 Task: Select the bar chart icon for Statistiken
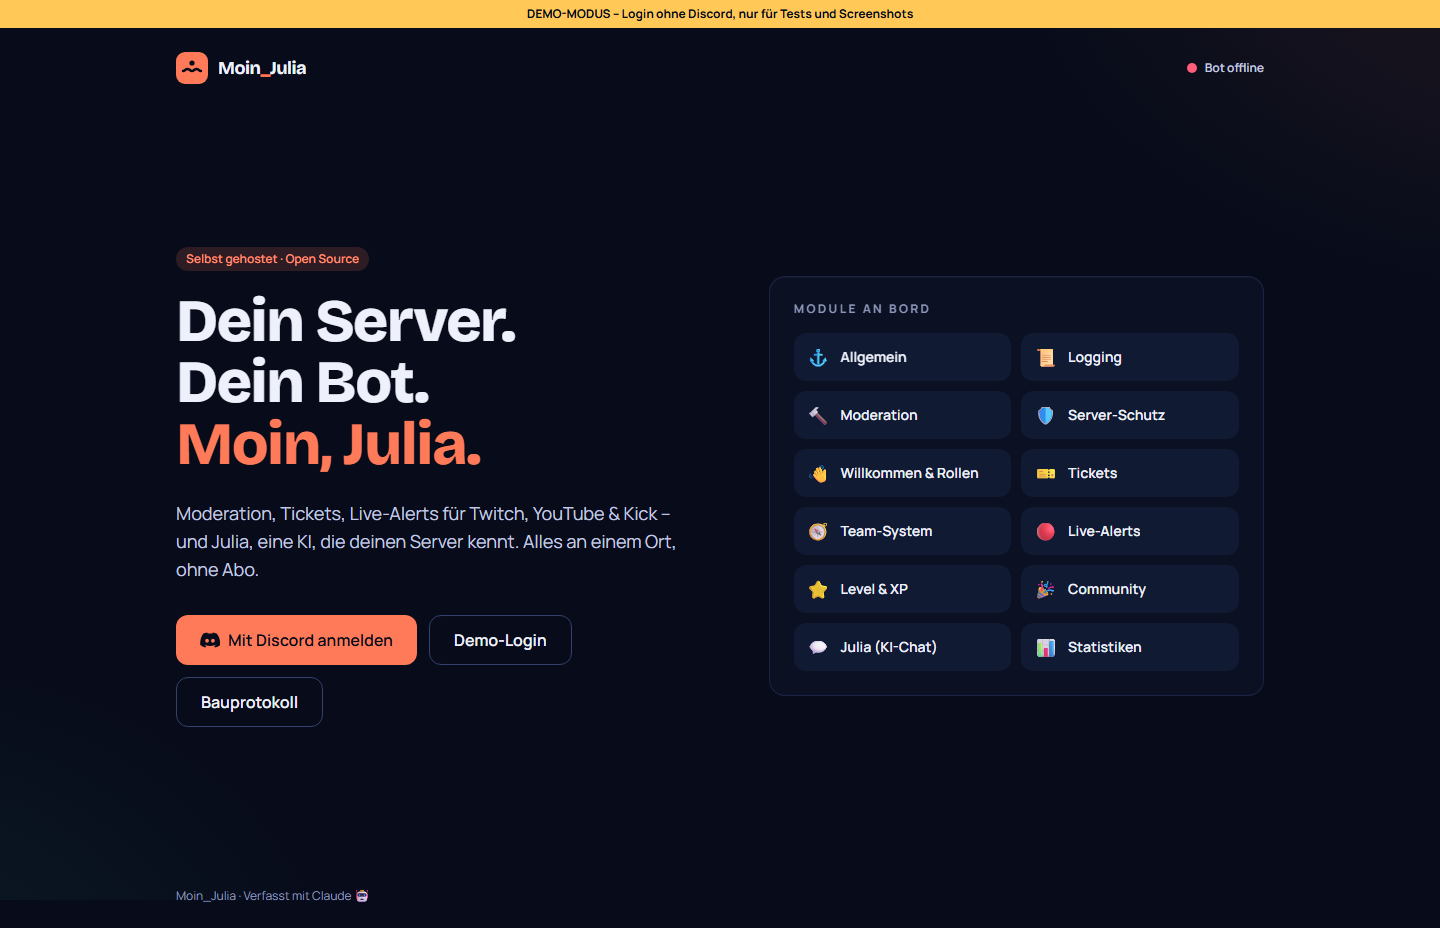click(1046, 648)
